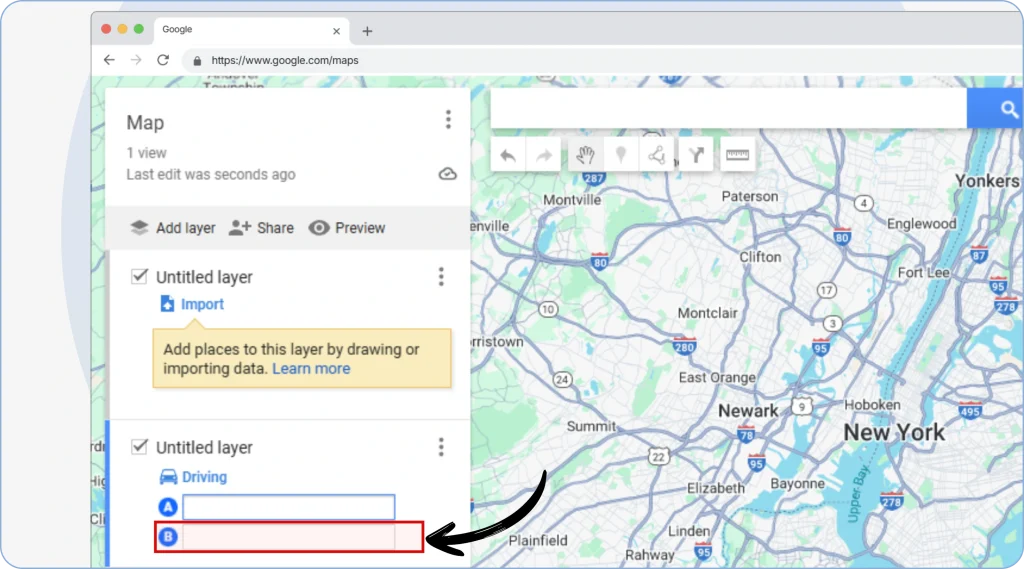Image resolution: width=1024 pixels, height=569 pixels.
Task: Select the add directions tool
Action: [696, 155]
